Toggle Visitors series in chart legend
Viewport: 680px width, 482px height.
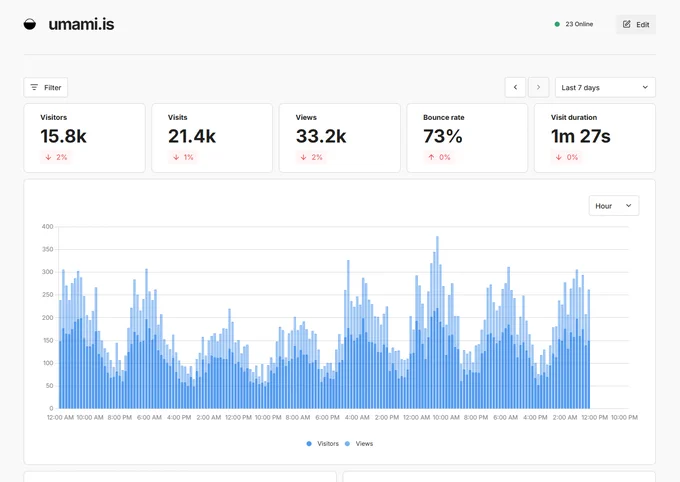click(322, 443)
